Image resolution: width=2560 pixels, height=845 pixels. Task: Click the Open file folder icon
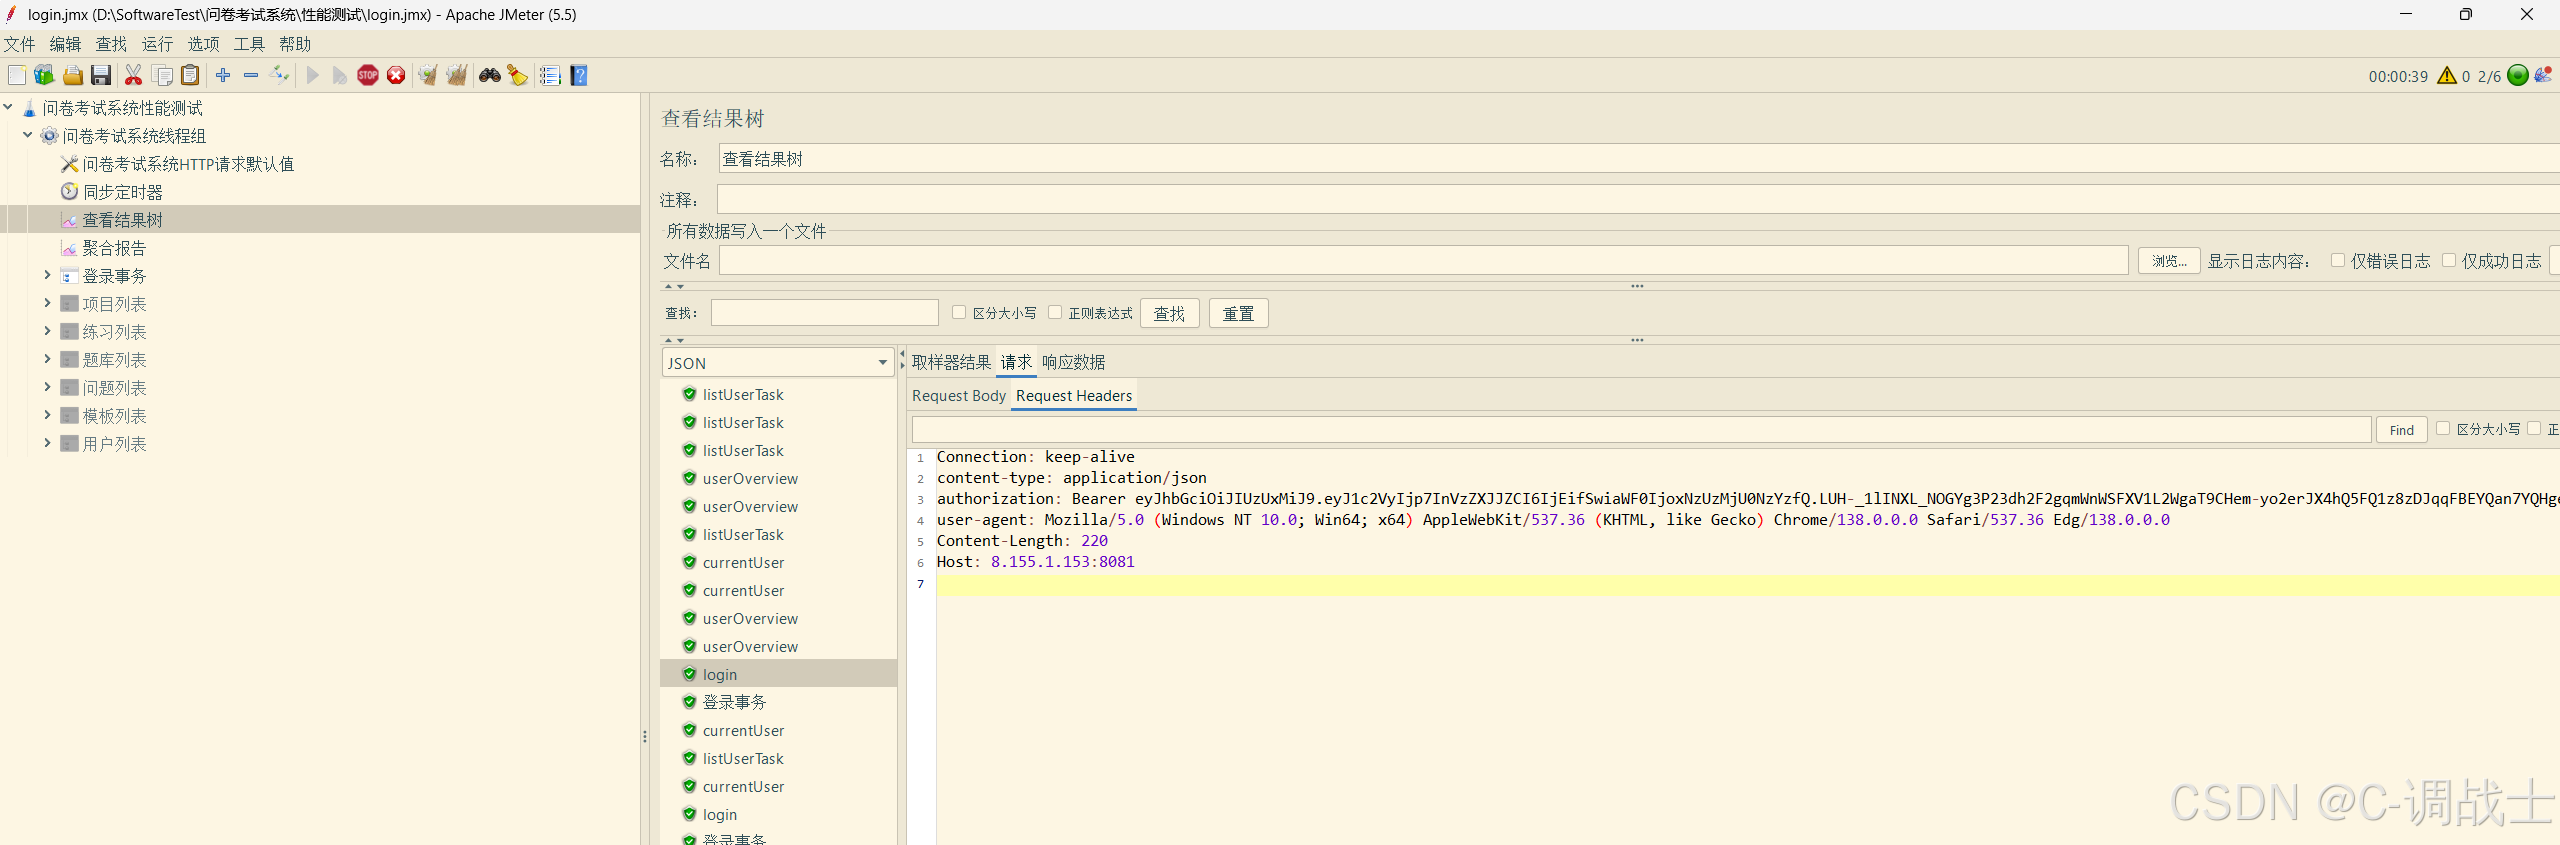coord(72,75)
